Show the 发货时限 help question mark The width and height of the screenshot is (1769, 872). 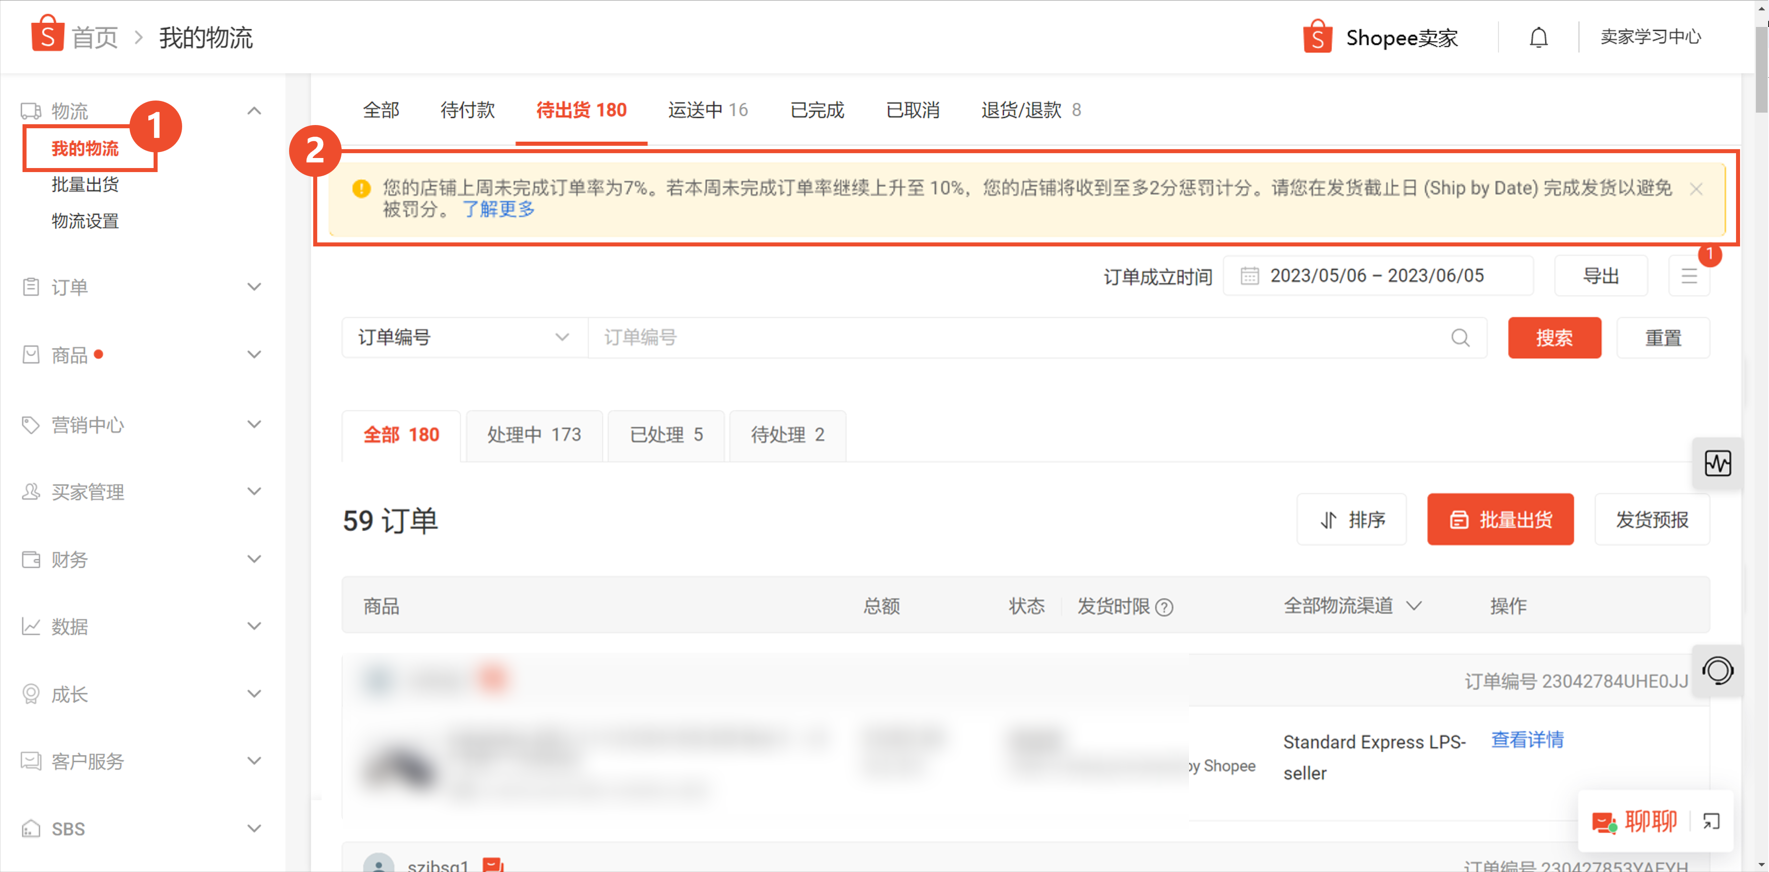1164,607
